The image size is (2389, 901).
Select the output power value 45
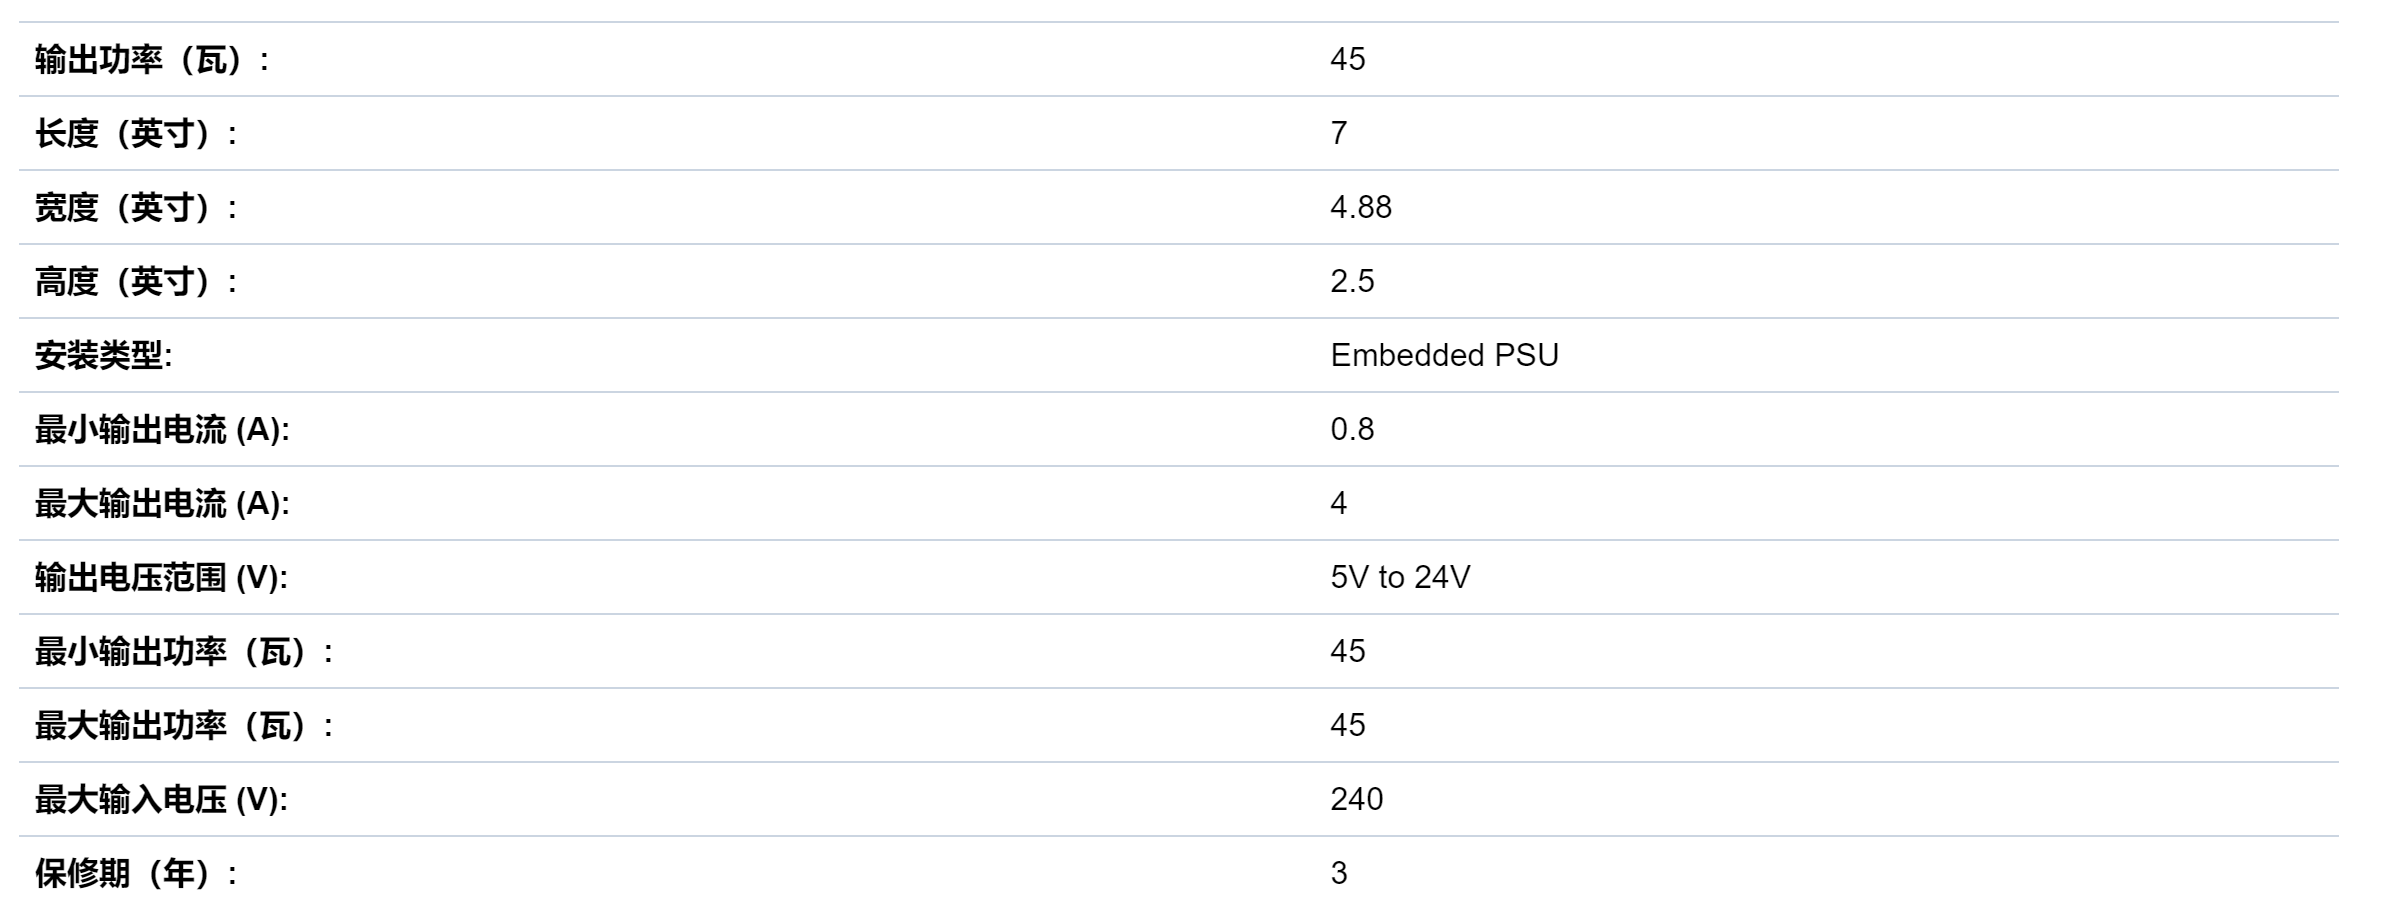click(1347, 59)
